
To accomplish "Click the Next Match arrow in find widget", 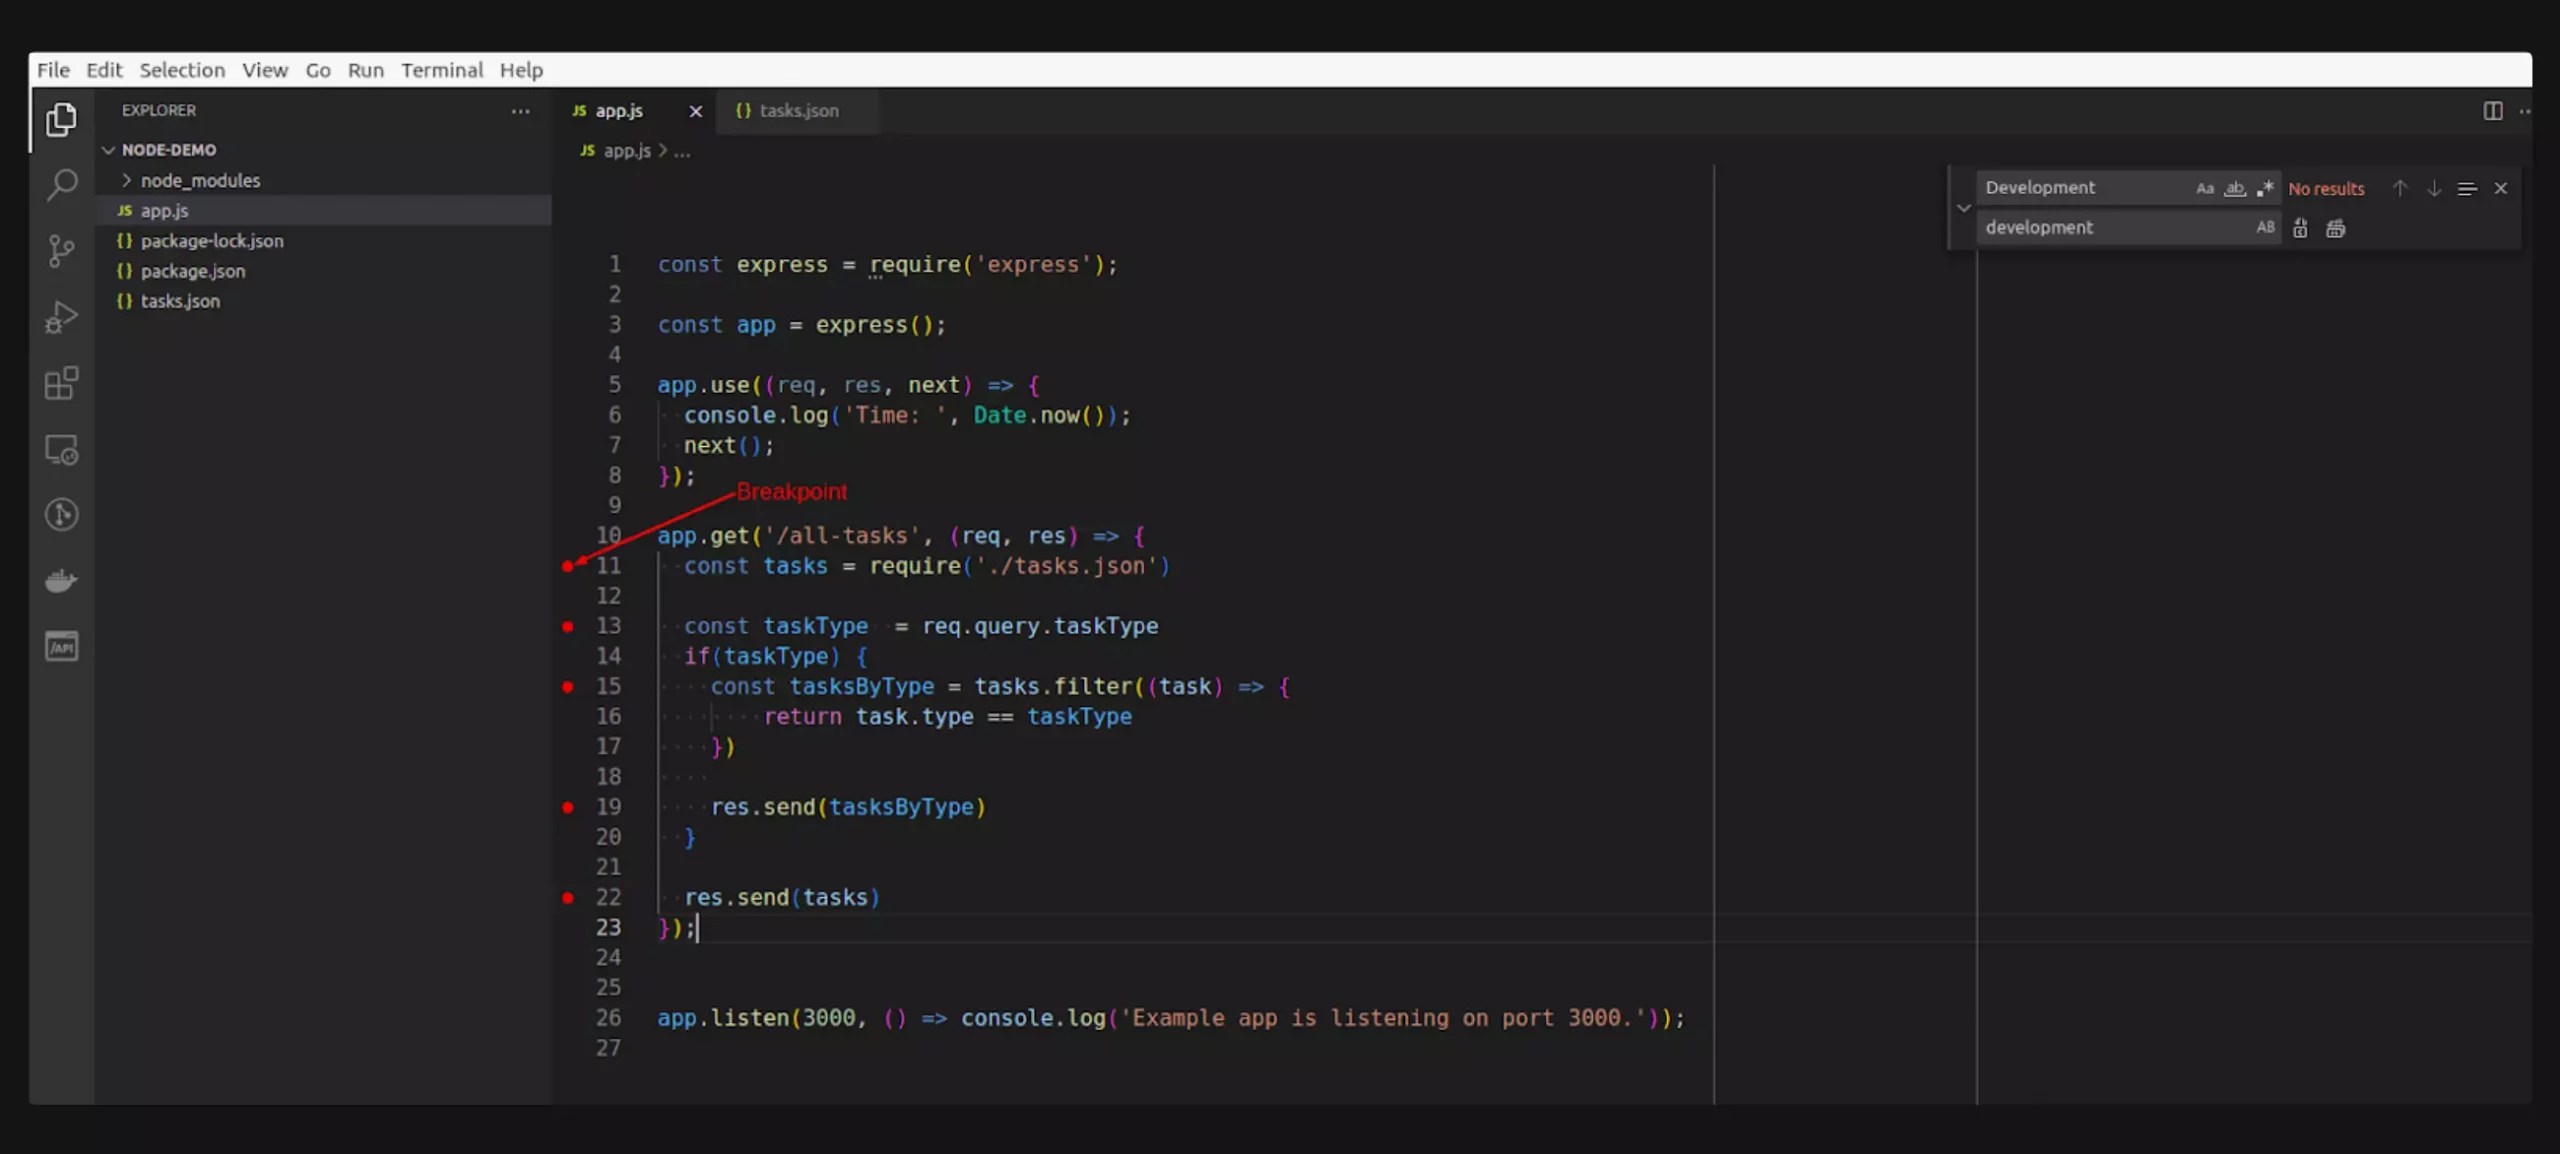I will click(2432, 187).
